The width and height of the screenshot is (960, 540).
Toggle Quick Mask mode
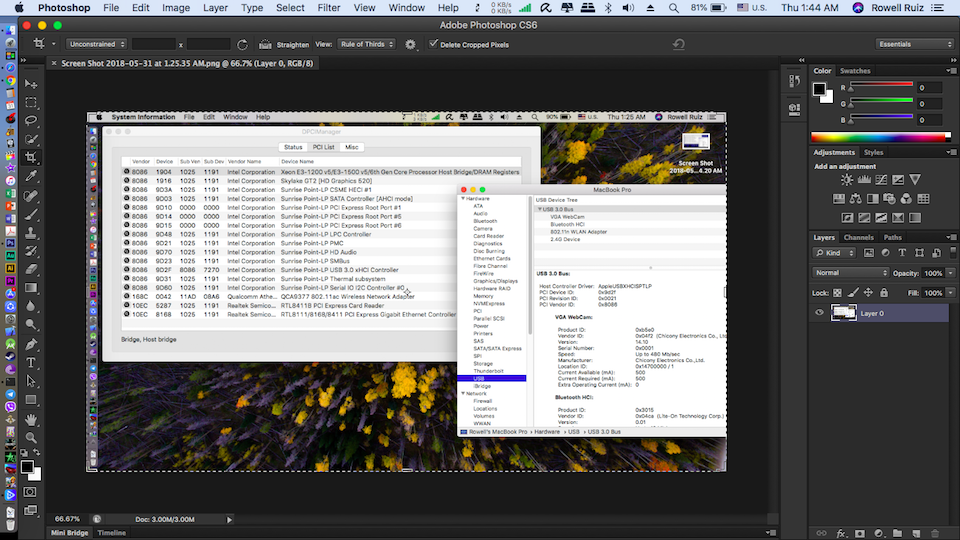click(30, 492)
